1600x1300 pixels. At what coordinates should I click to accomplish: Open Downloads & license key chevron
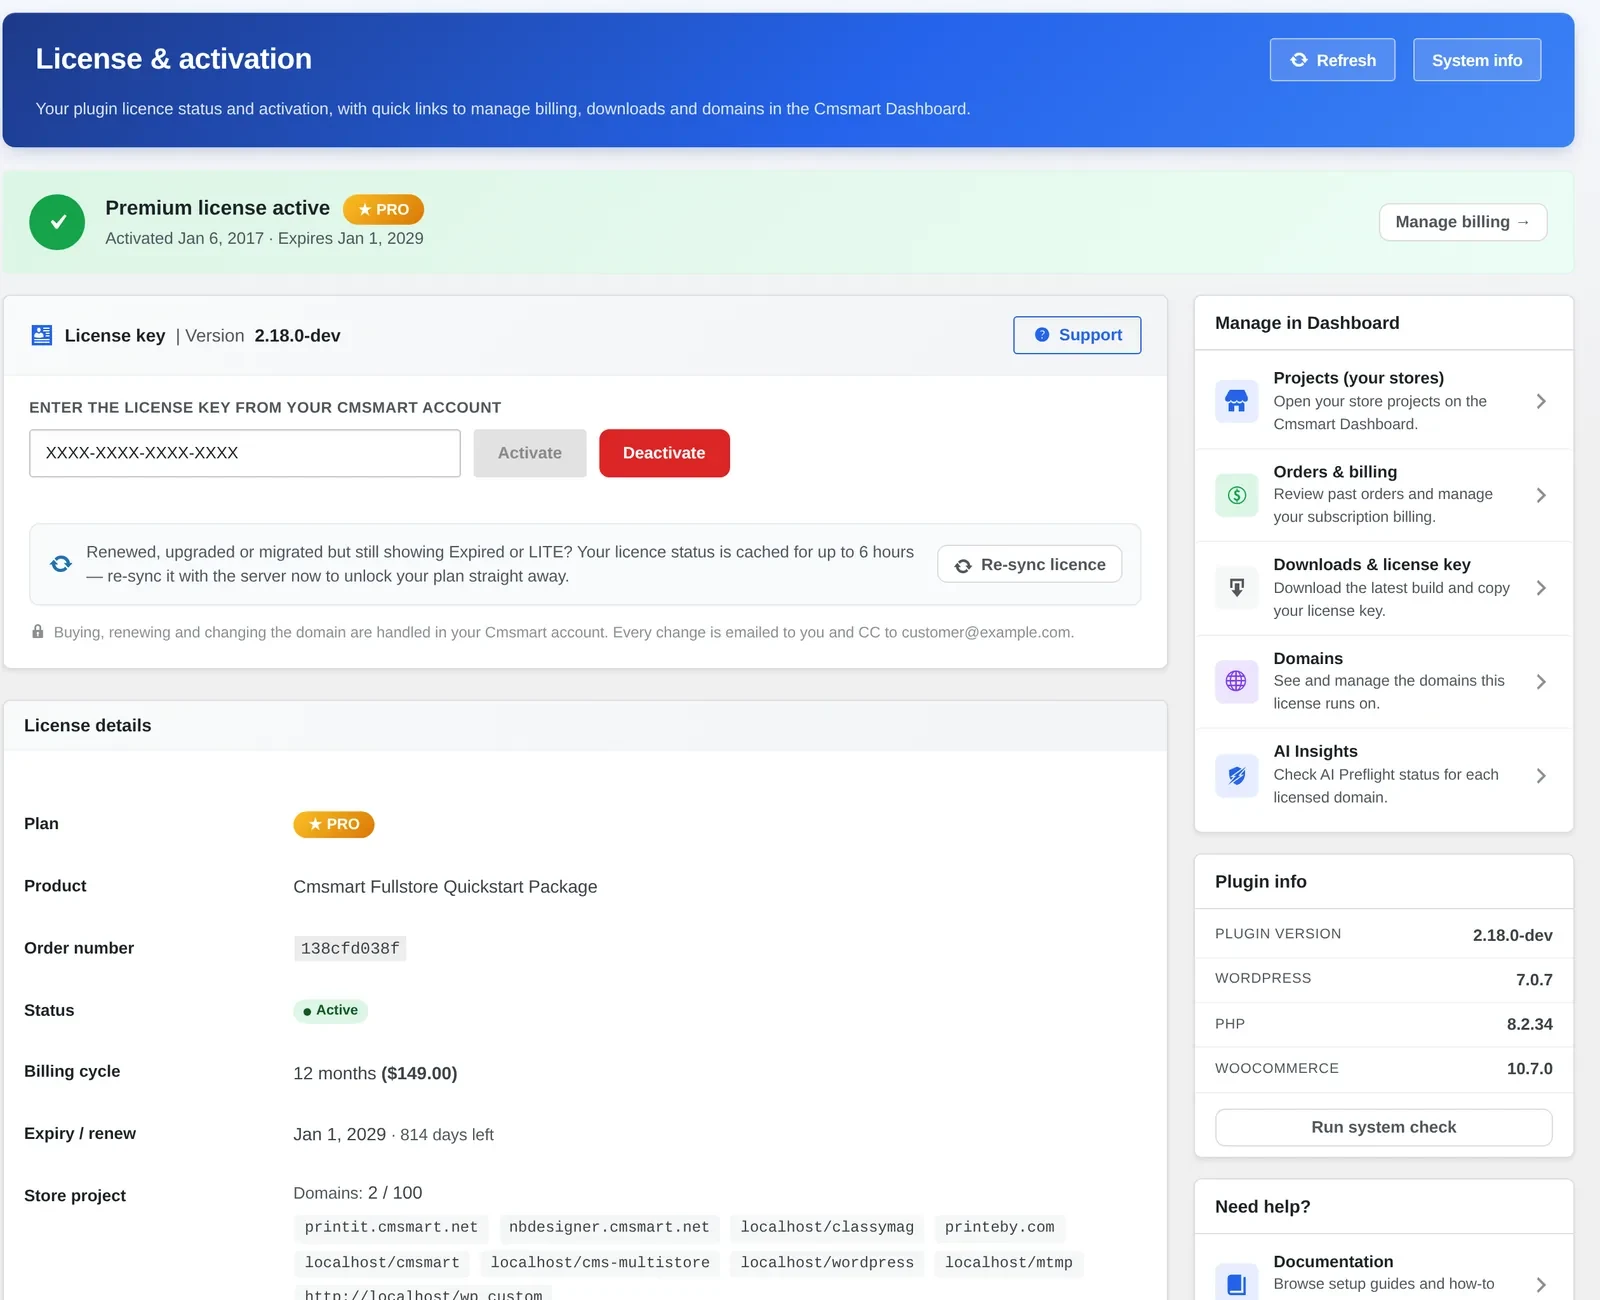pos(1541,588)
